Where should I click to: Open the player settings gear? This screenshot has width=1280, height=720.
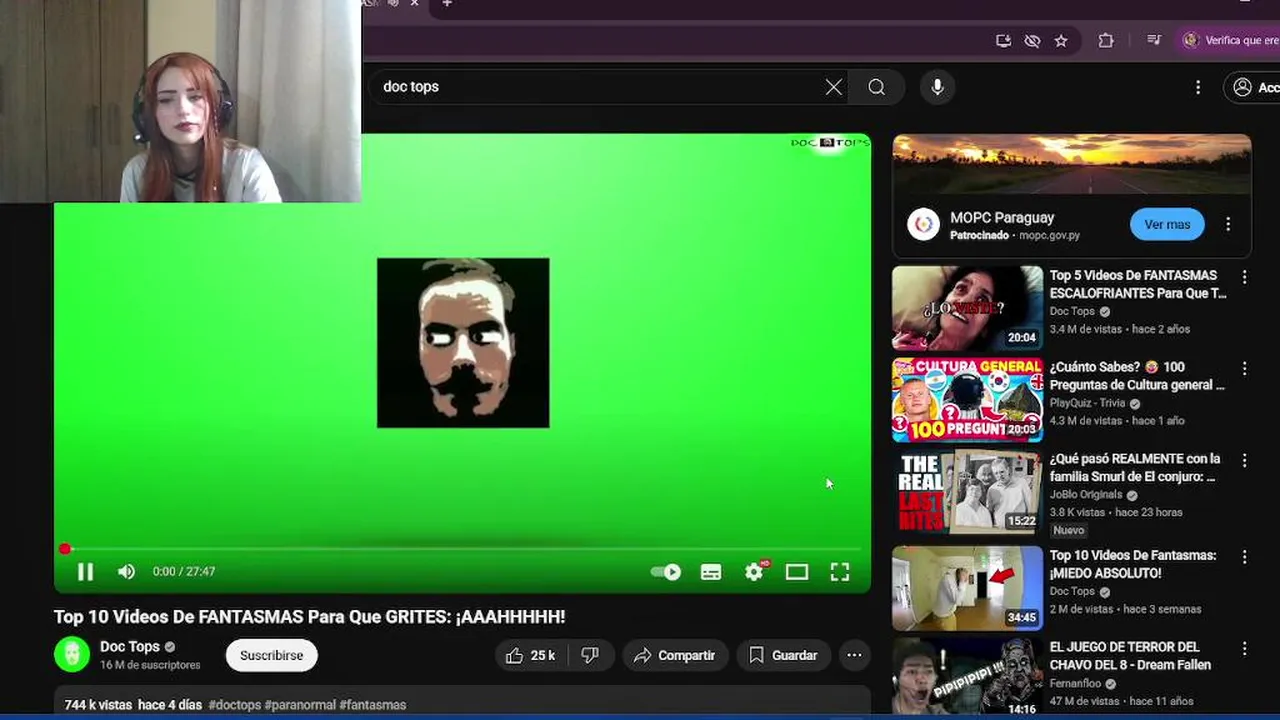[755, 571]
